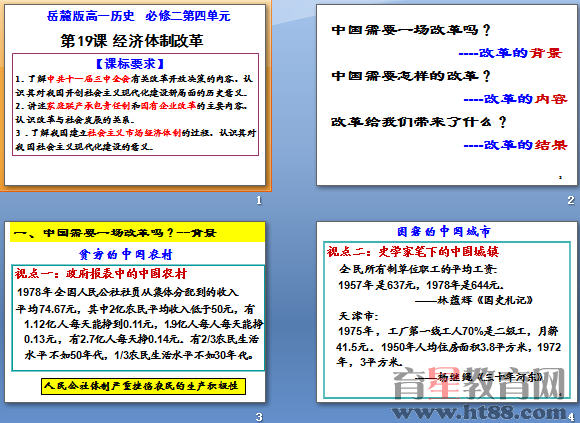
Task: Open slide 4 about 困窘的中国城市
Action: point(448,312)
